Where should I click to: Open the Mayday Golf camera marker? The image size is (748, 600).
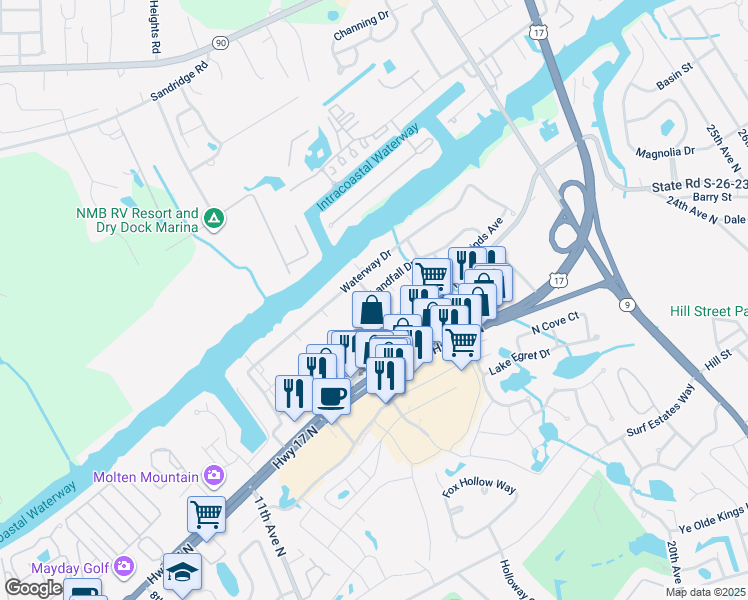[x=125, y=567]
